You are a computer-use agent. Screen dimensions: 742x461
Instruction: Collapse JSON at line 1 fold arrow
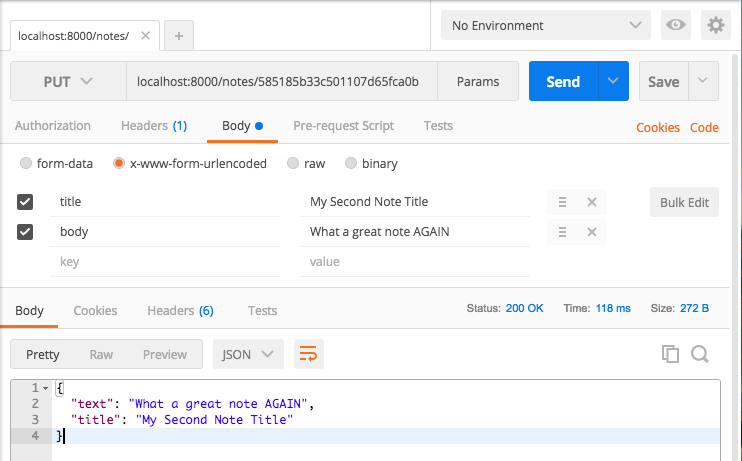45,388
